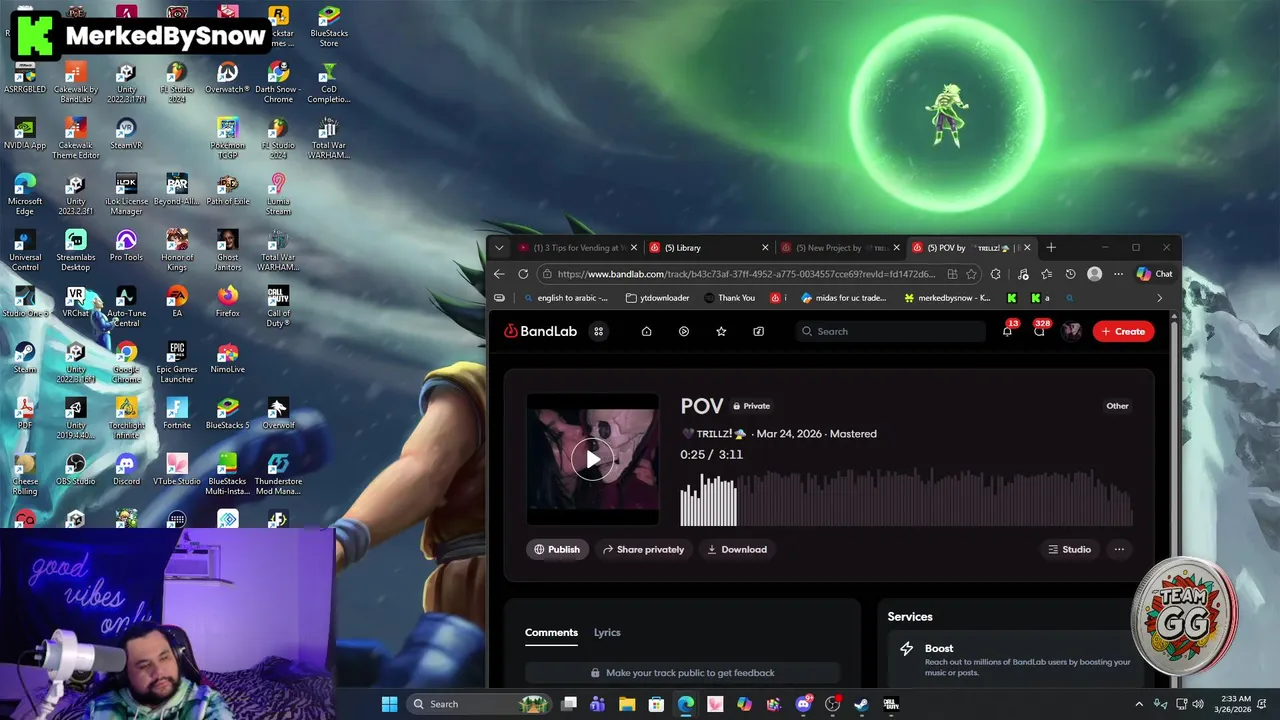Viewport: 1280px width, 720px height.
Task: Click Share privately
Action: point(643,549)
